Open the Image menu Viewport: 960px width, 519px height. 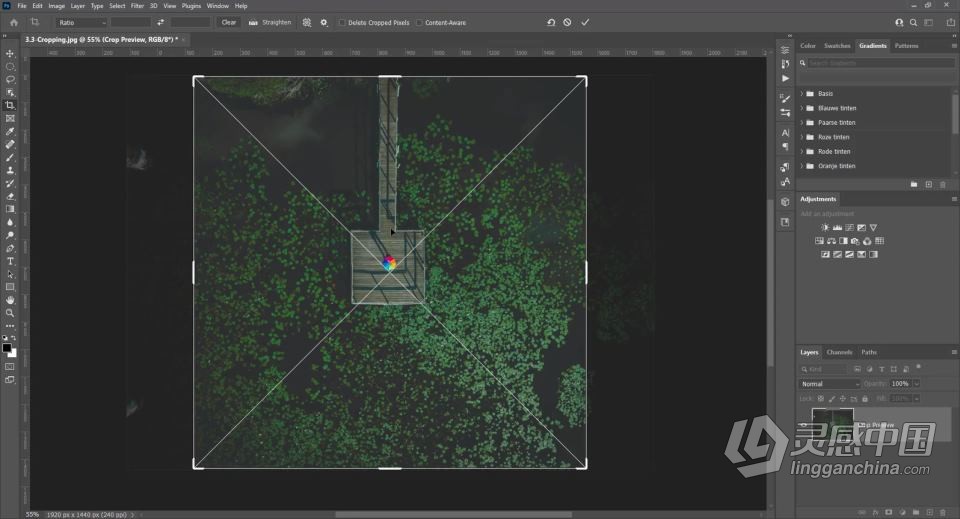pyautogui.click(x=56, y=6)
